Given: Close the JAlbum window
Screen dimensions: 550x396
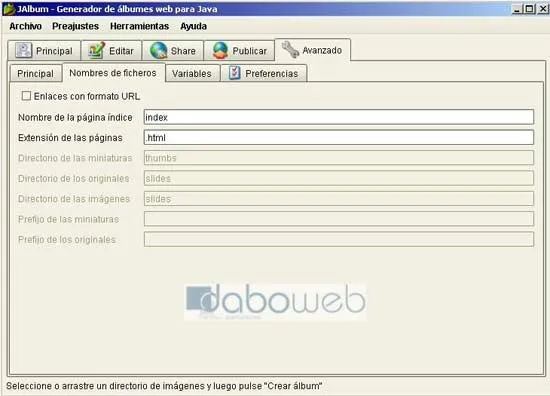Looking at the screenshot, I should [x=542, y=9].
